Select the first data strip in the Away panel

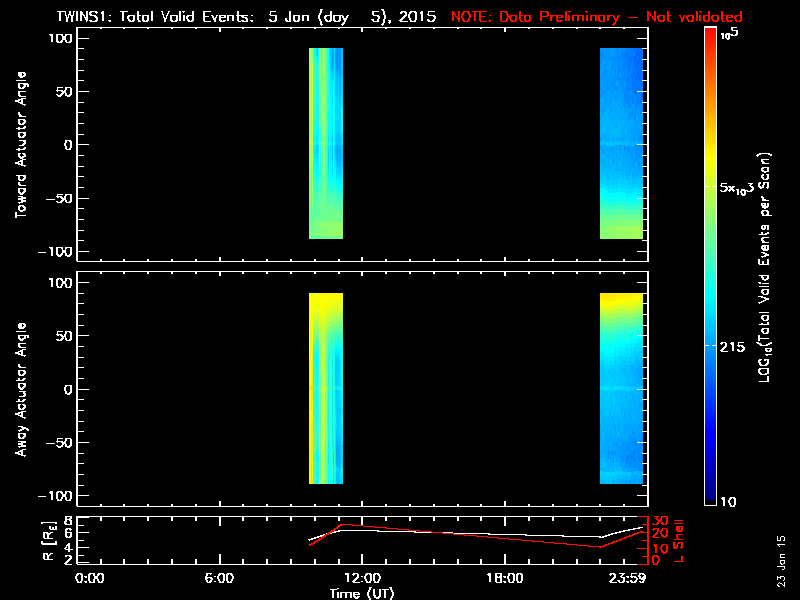[x=326, y=388]
